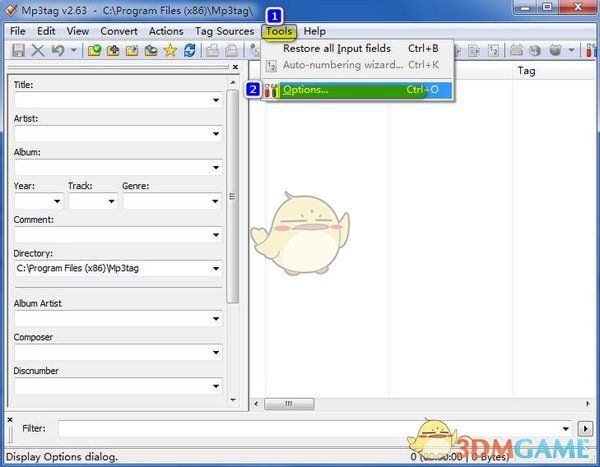600x467 pixels.
Task: Select Options... in the Tools menu
Action: (358, 90)
